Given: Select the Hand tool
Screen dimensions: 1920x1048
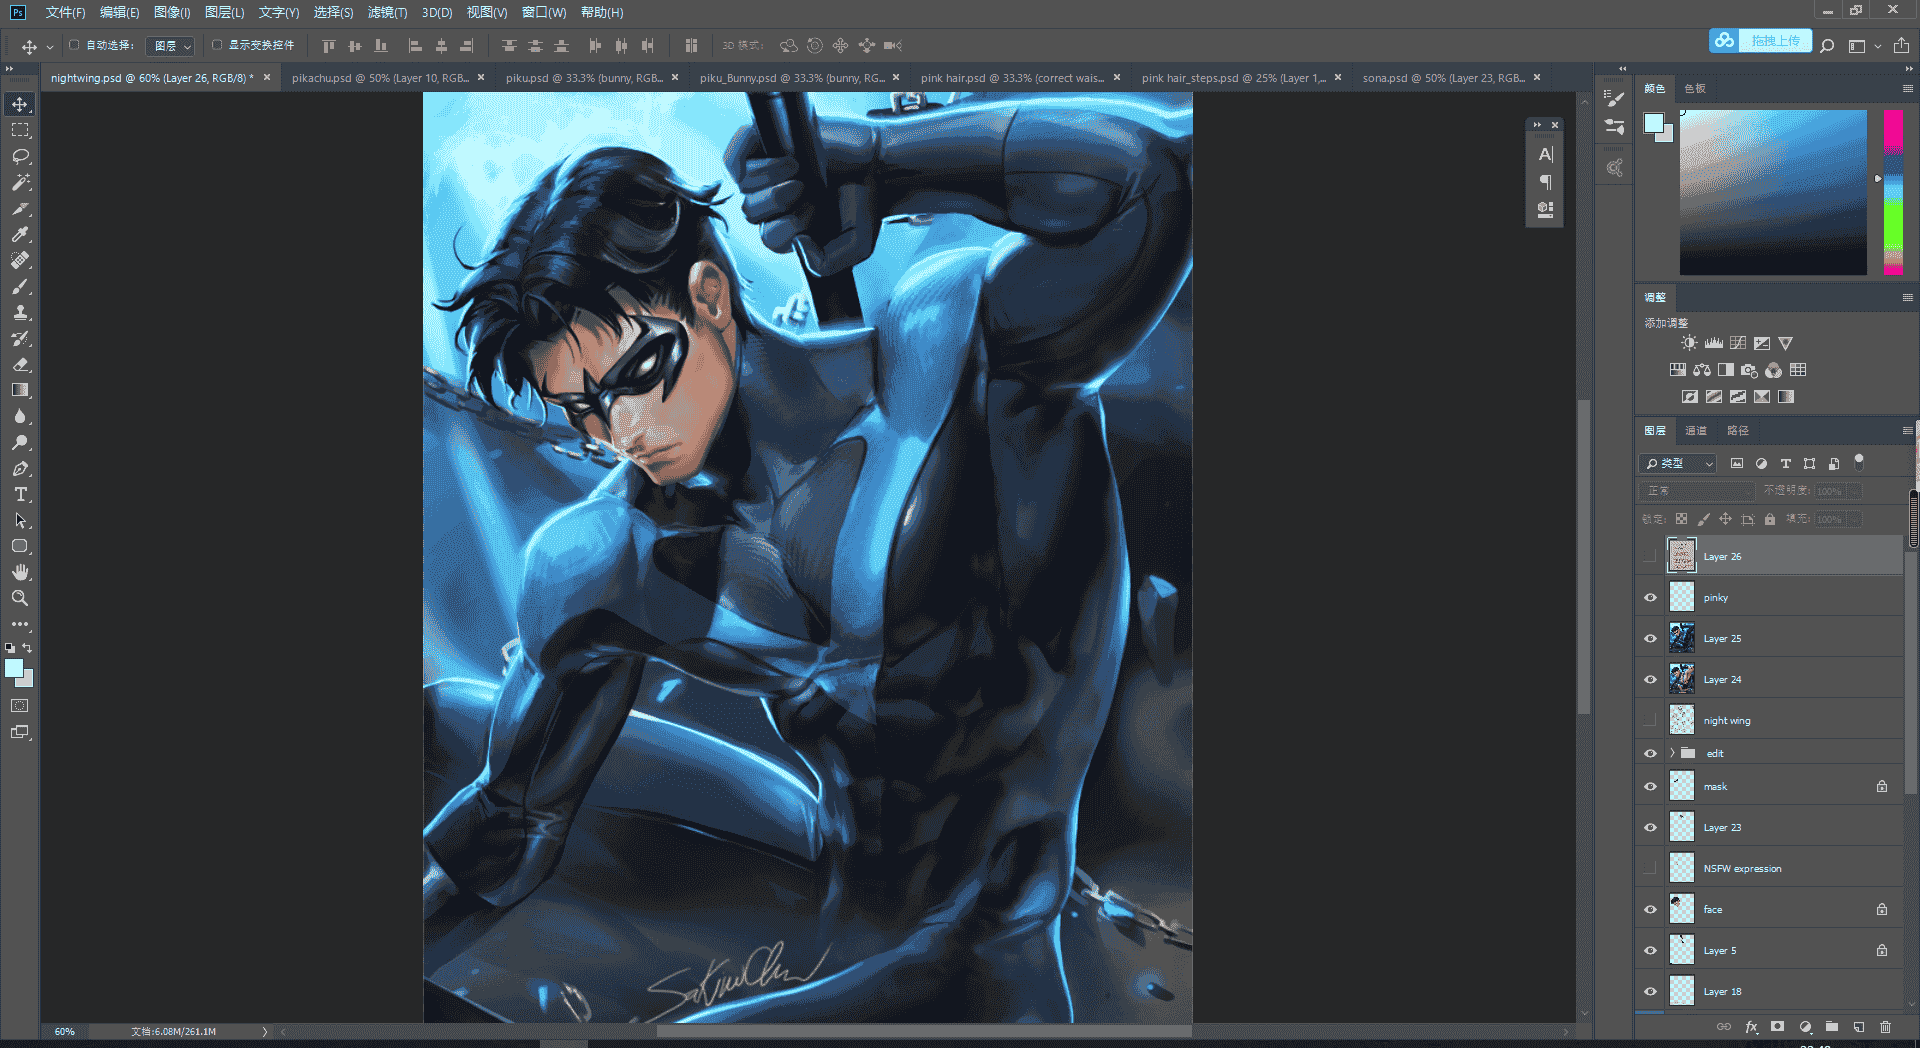Looking at the screenshot, I should [20, 572].
